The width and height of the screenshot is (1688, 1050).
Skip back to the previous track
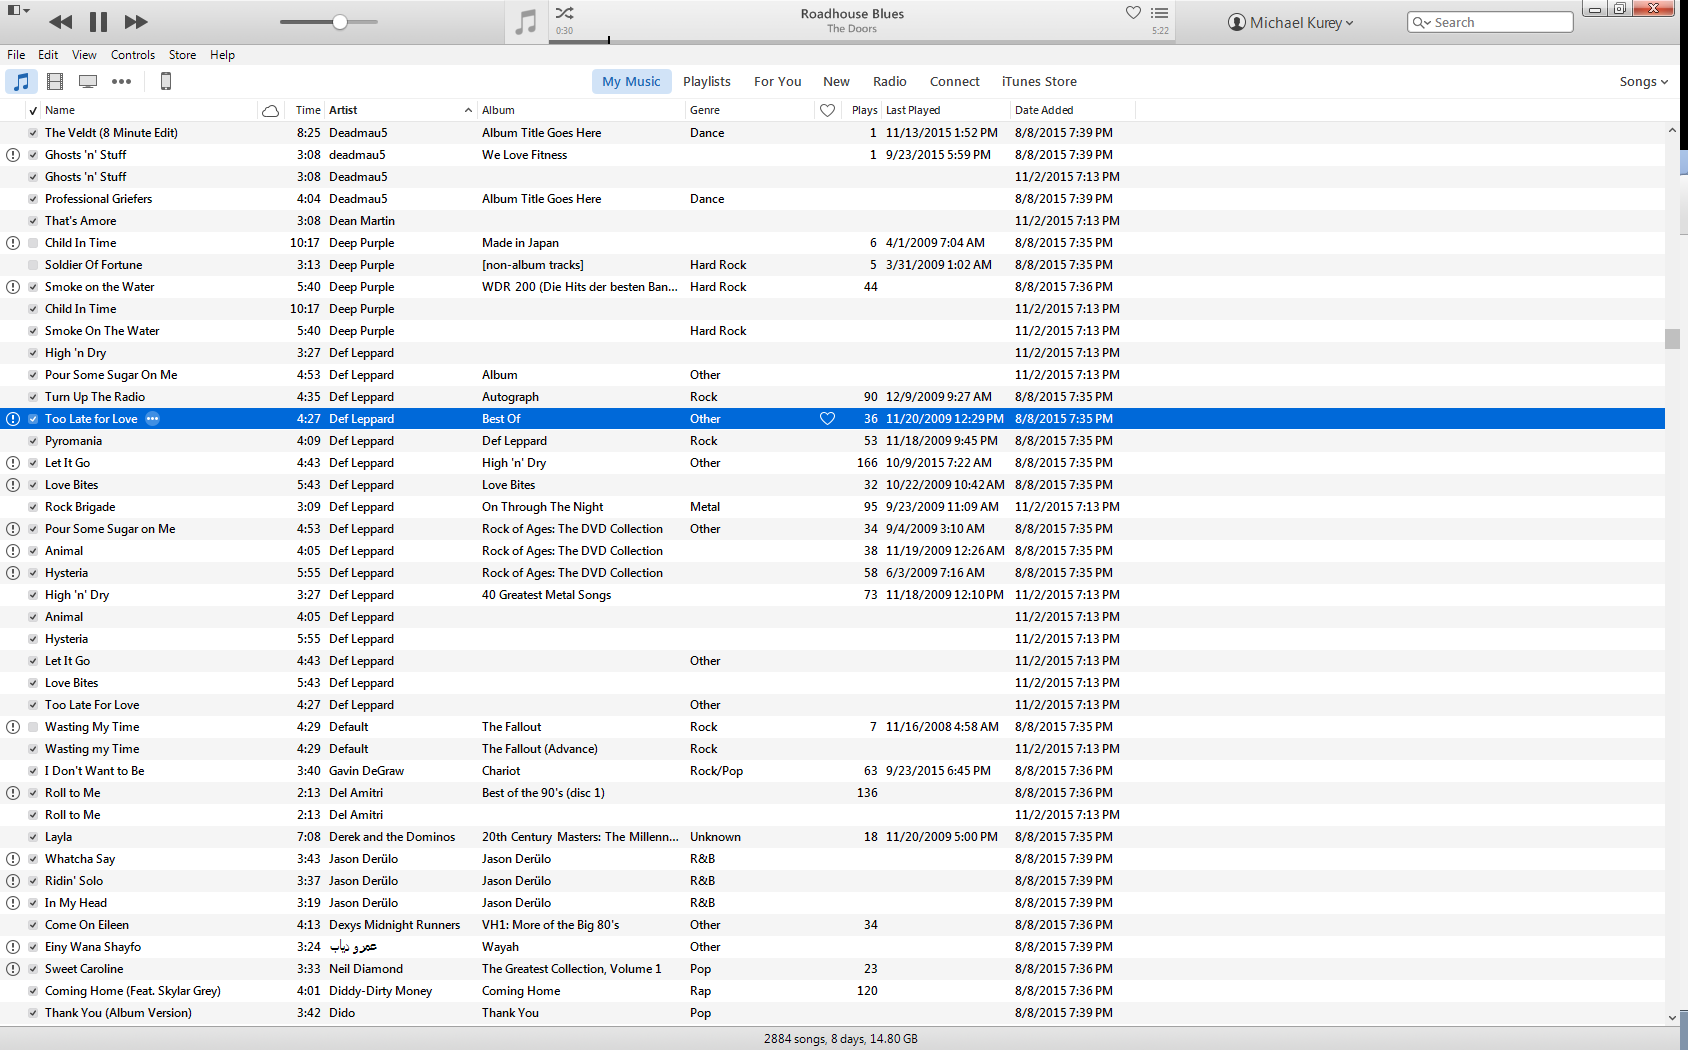[61, 22]
